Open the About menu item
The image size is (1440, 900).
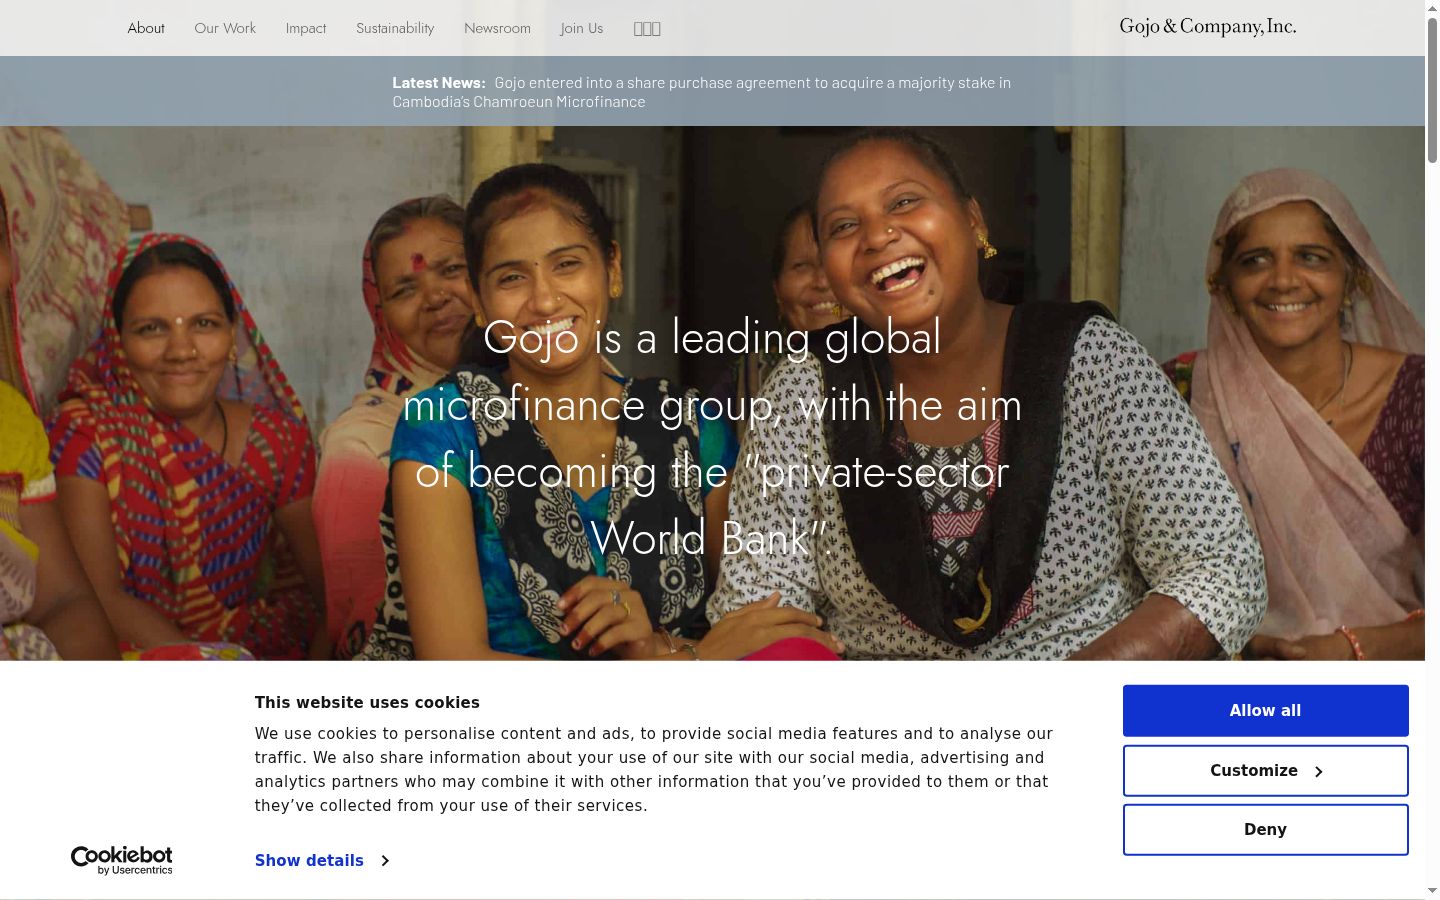146,28
